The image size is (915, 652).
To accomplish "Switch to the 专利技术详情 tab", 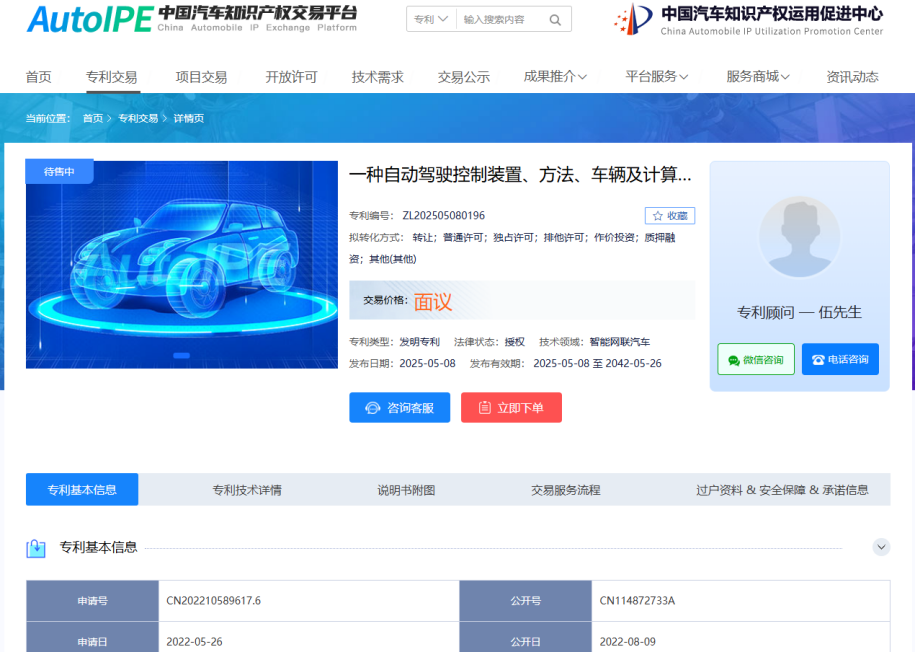I will tap(247, 490).
